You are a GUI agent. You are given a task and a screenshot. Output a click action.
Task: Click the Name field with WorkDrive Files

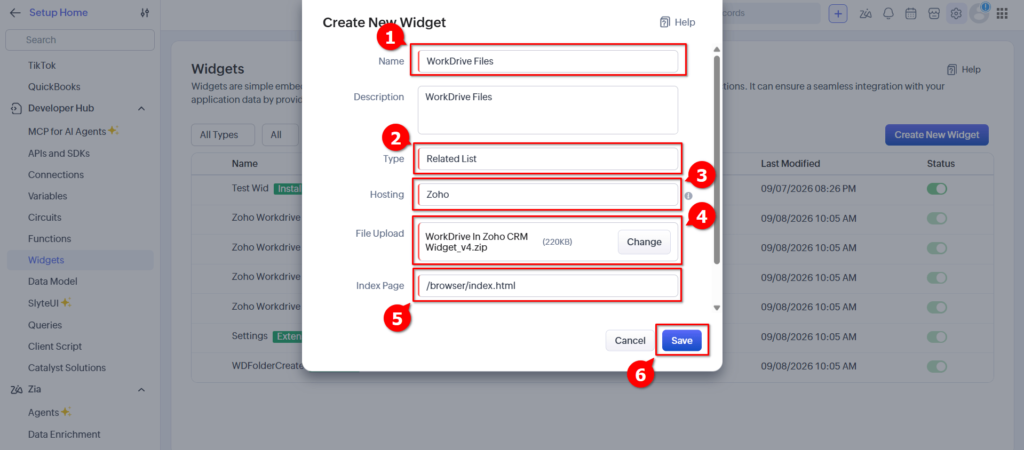point(548,61)
